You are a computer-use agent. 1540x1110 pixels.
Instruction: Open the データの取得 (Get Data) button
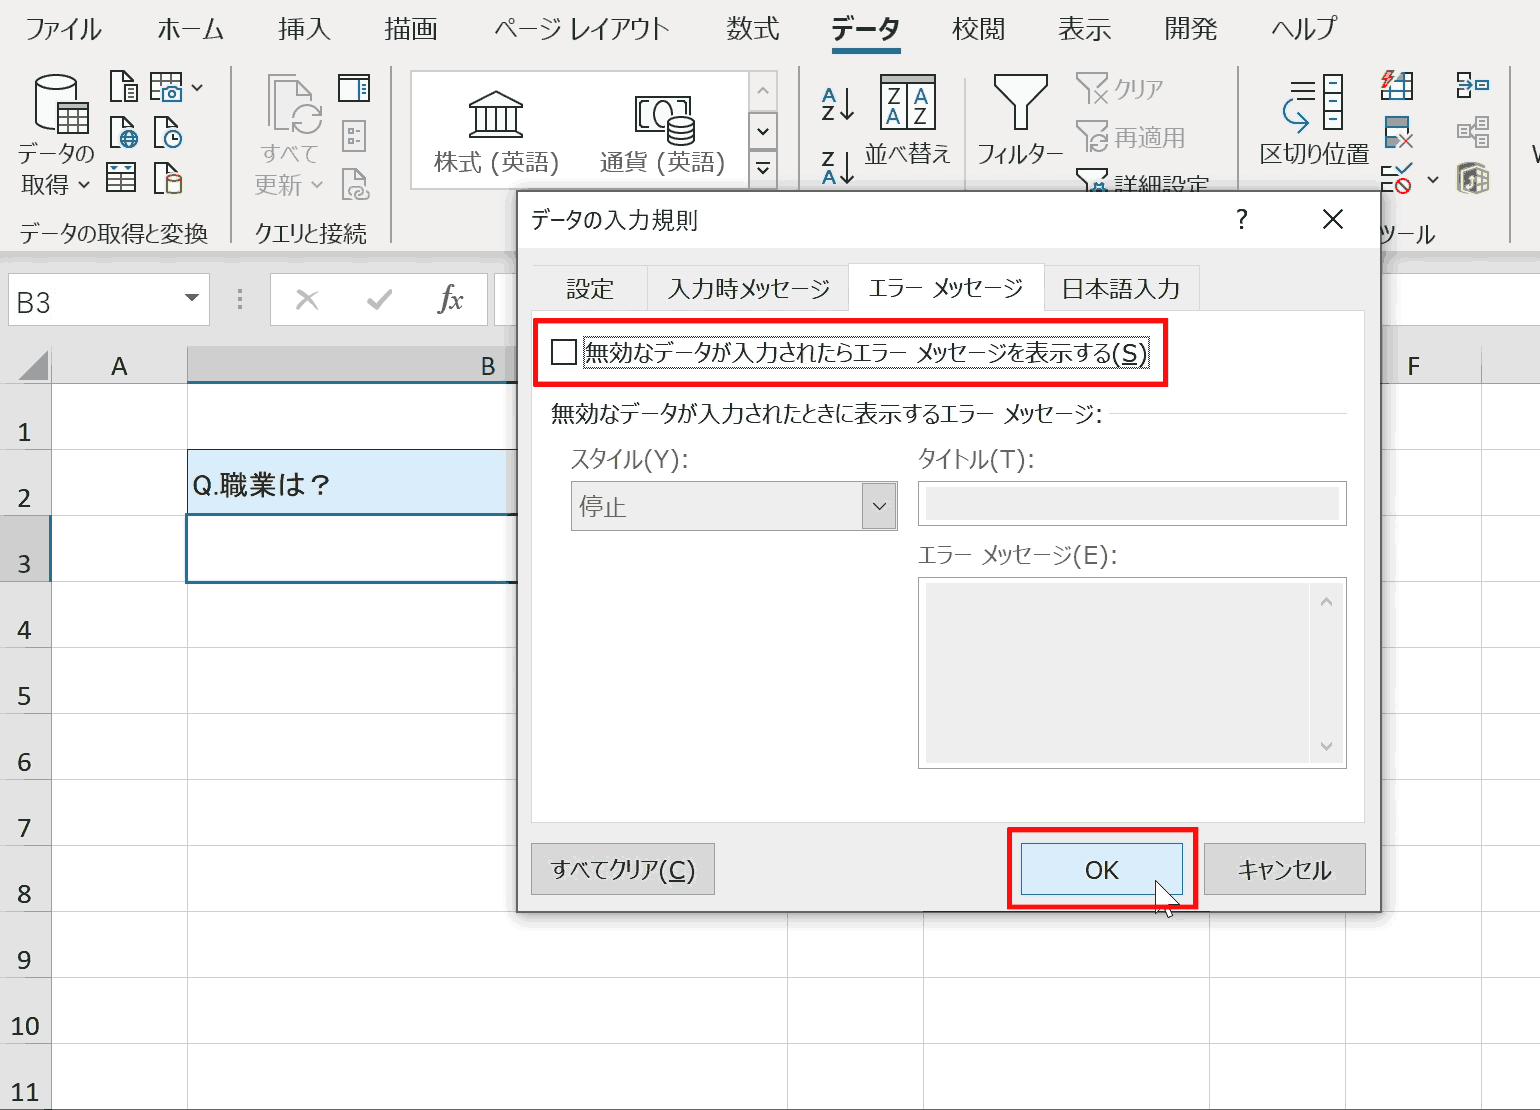click(x=57, y=135)
